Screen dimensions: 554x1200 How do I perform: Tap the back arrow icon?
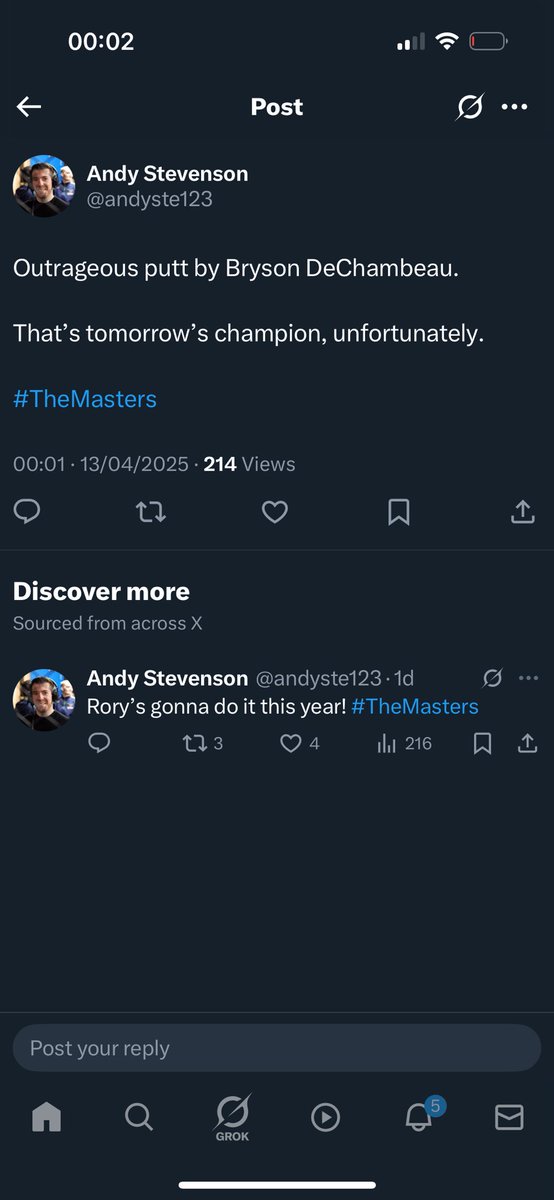tap(29, 107)
